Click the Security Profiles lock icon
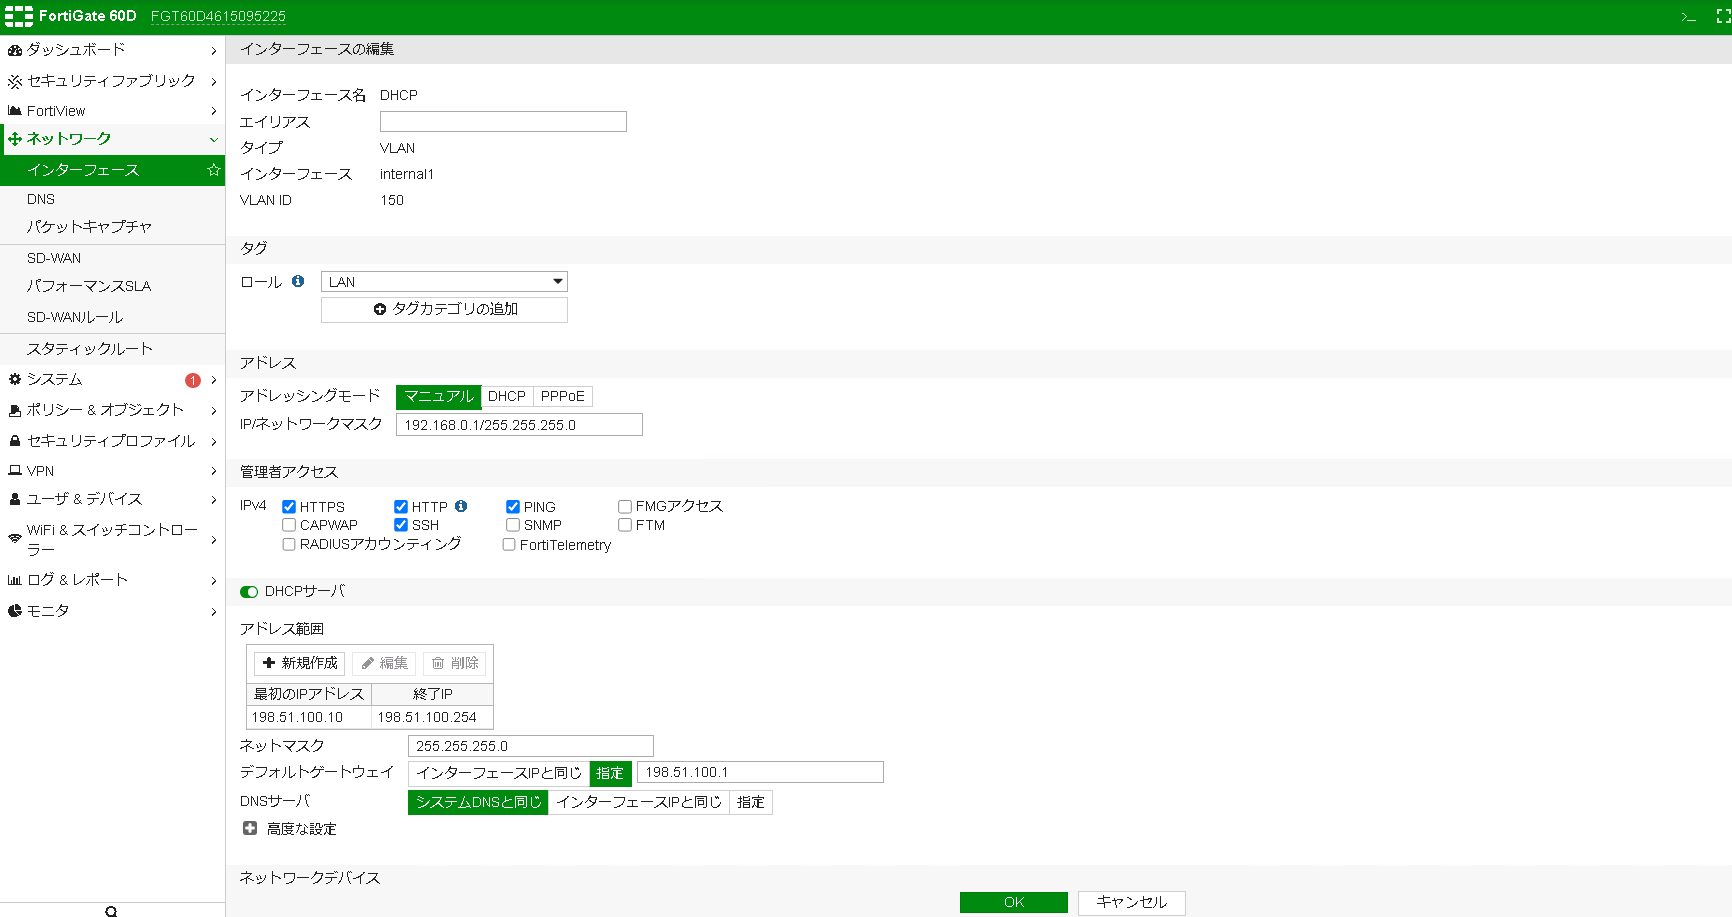This screenshot has width=1732, height=917. [14, 441]
